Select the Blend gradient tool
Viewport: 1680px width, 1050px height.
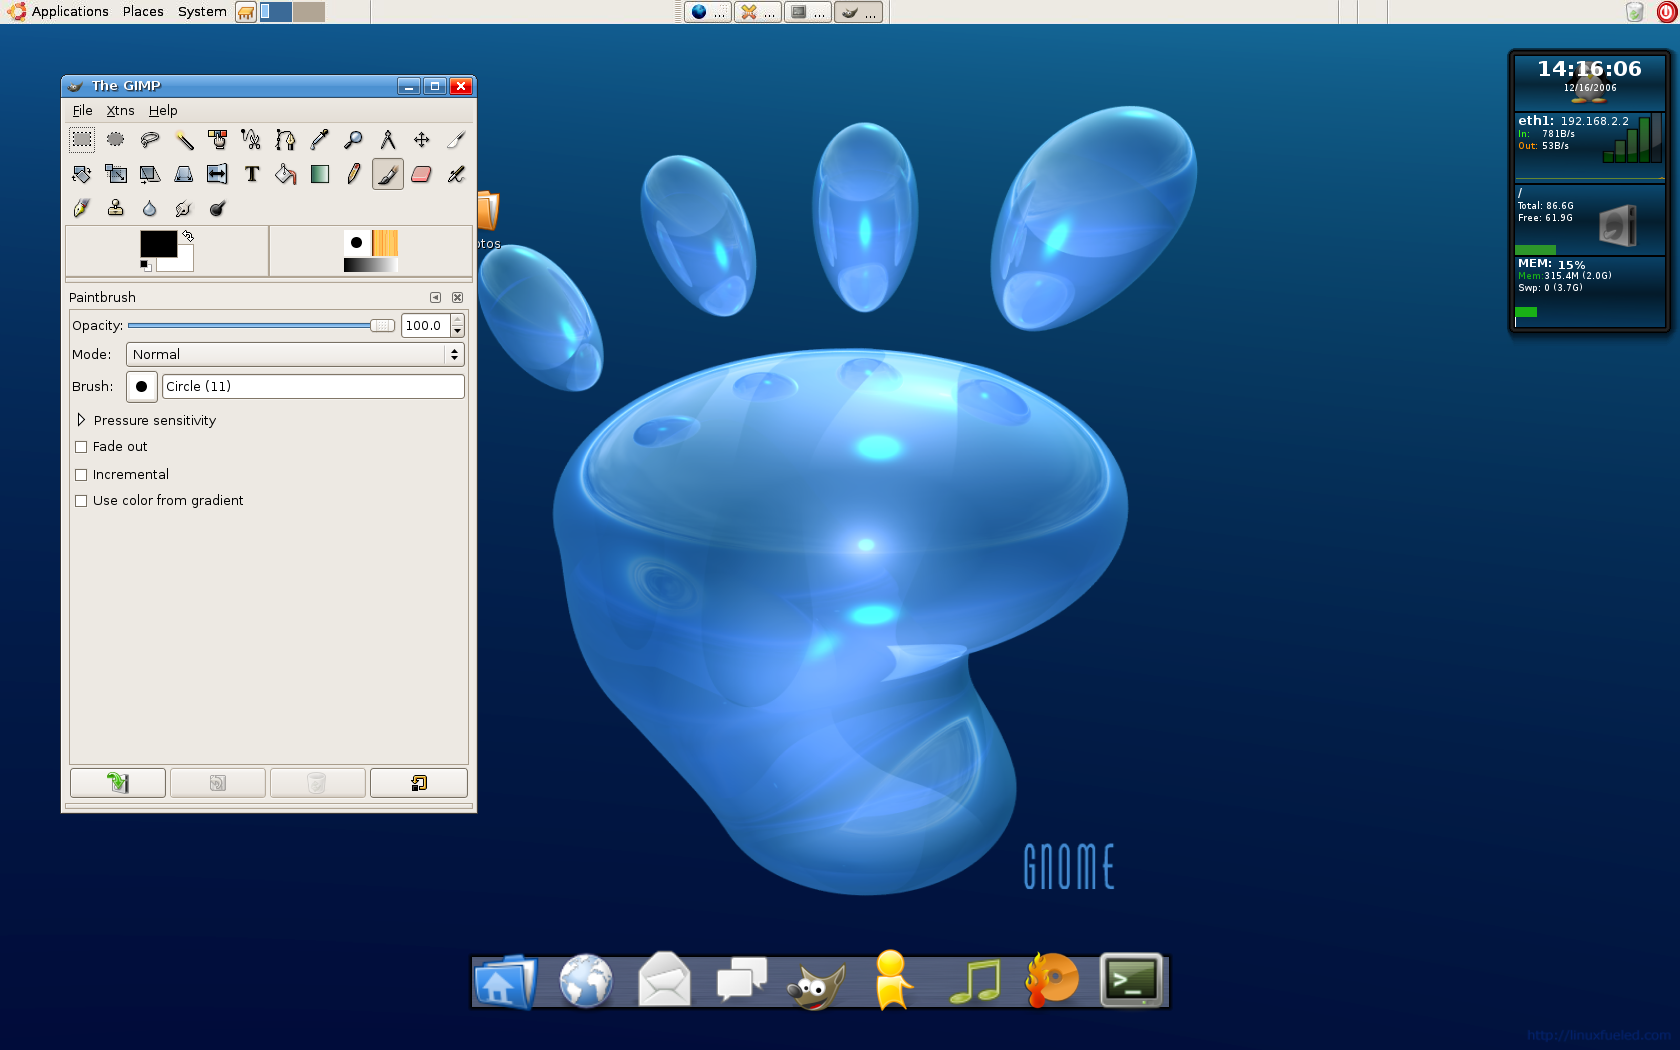pyautogui.click(x=320, y=174)
